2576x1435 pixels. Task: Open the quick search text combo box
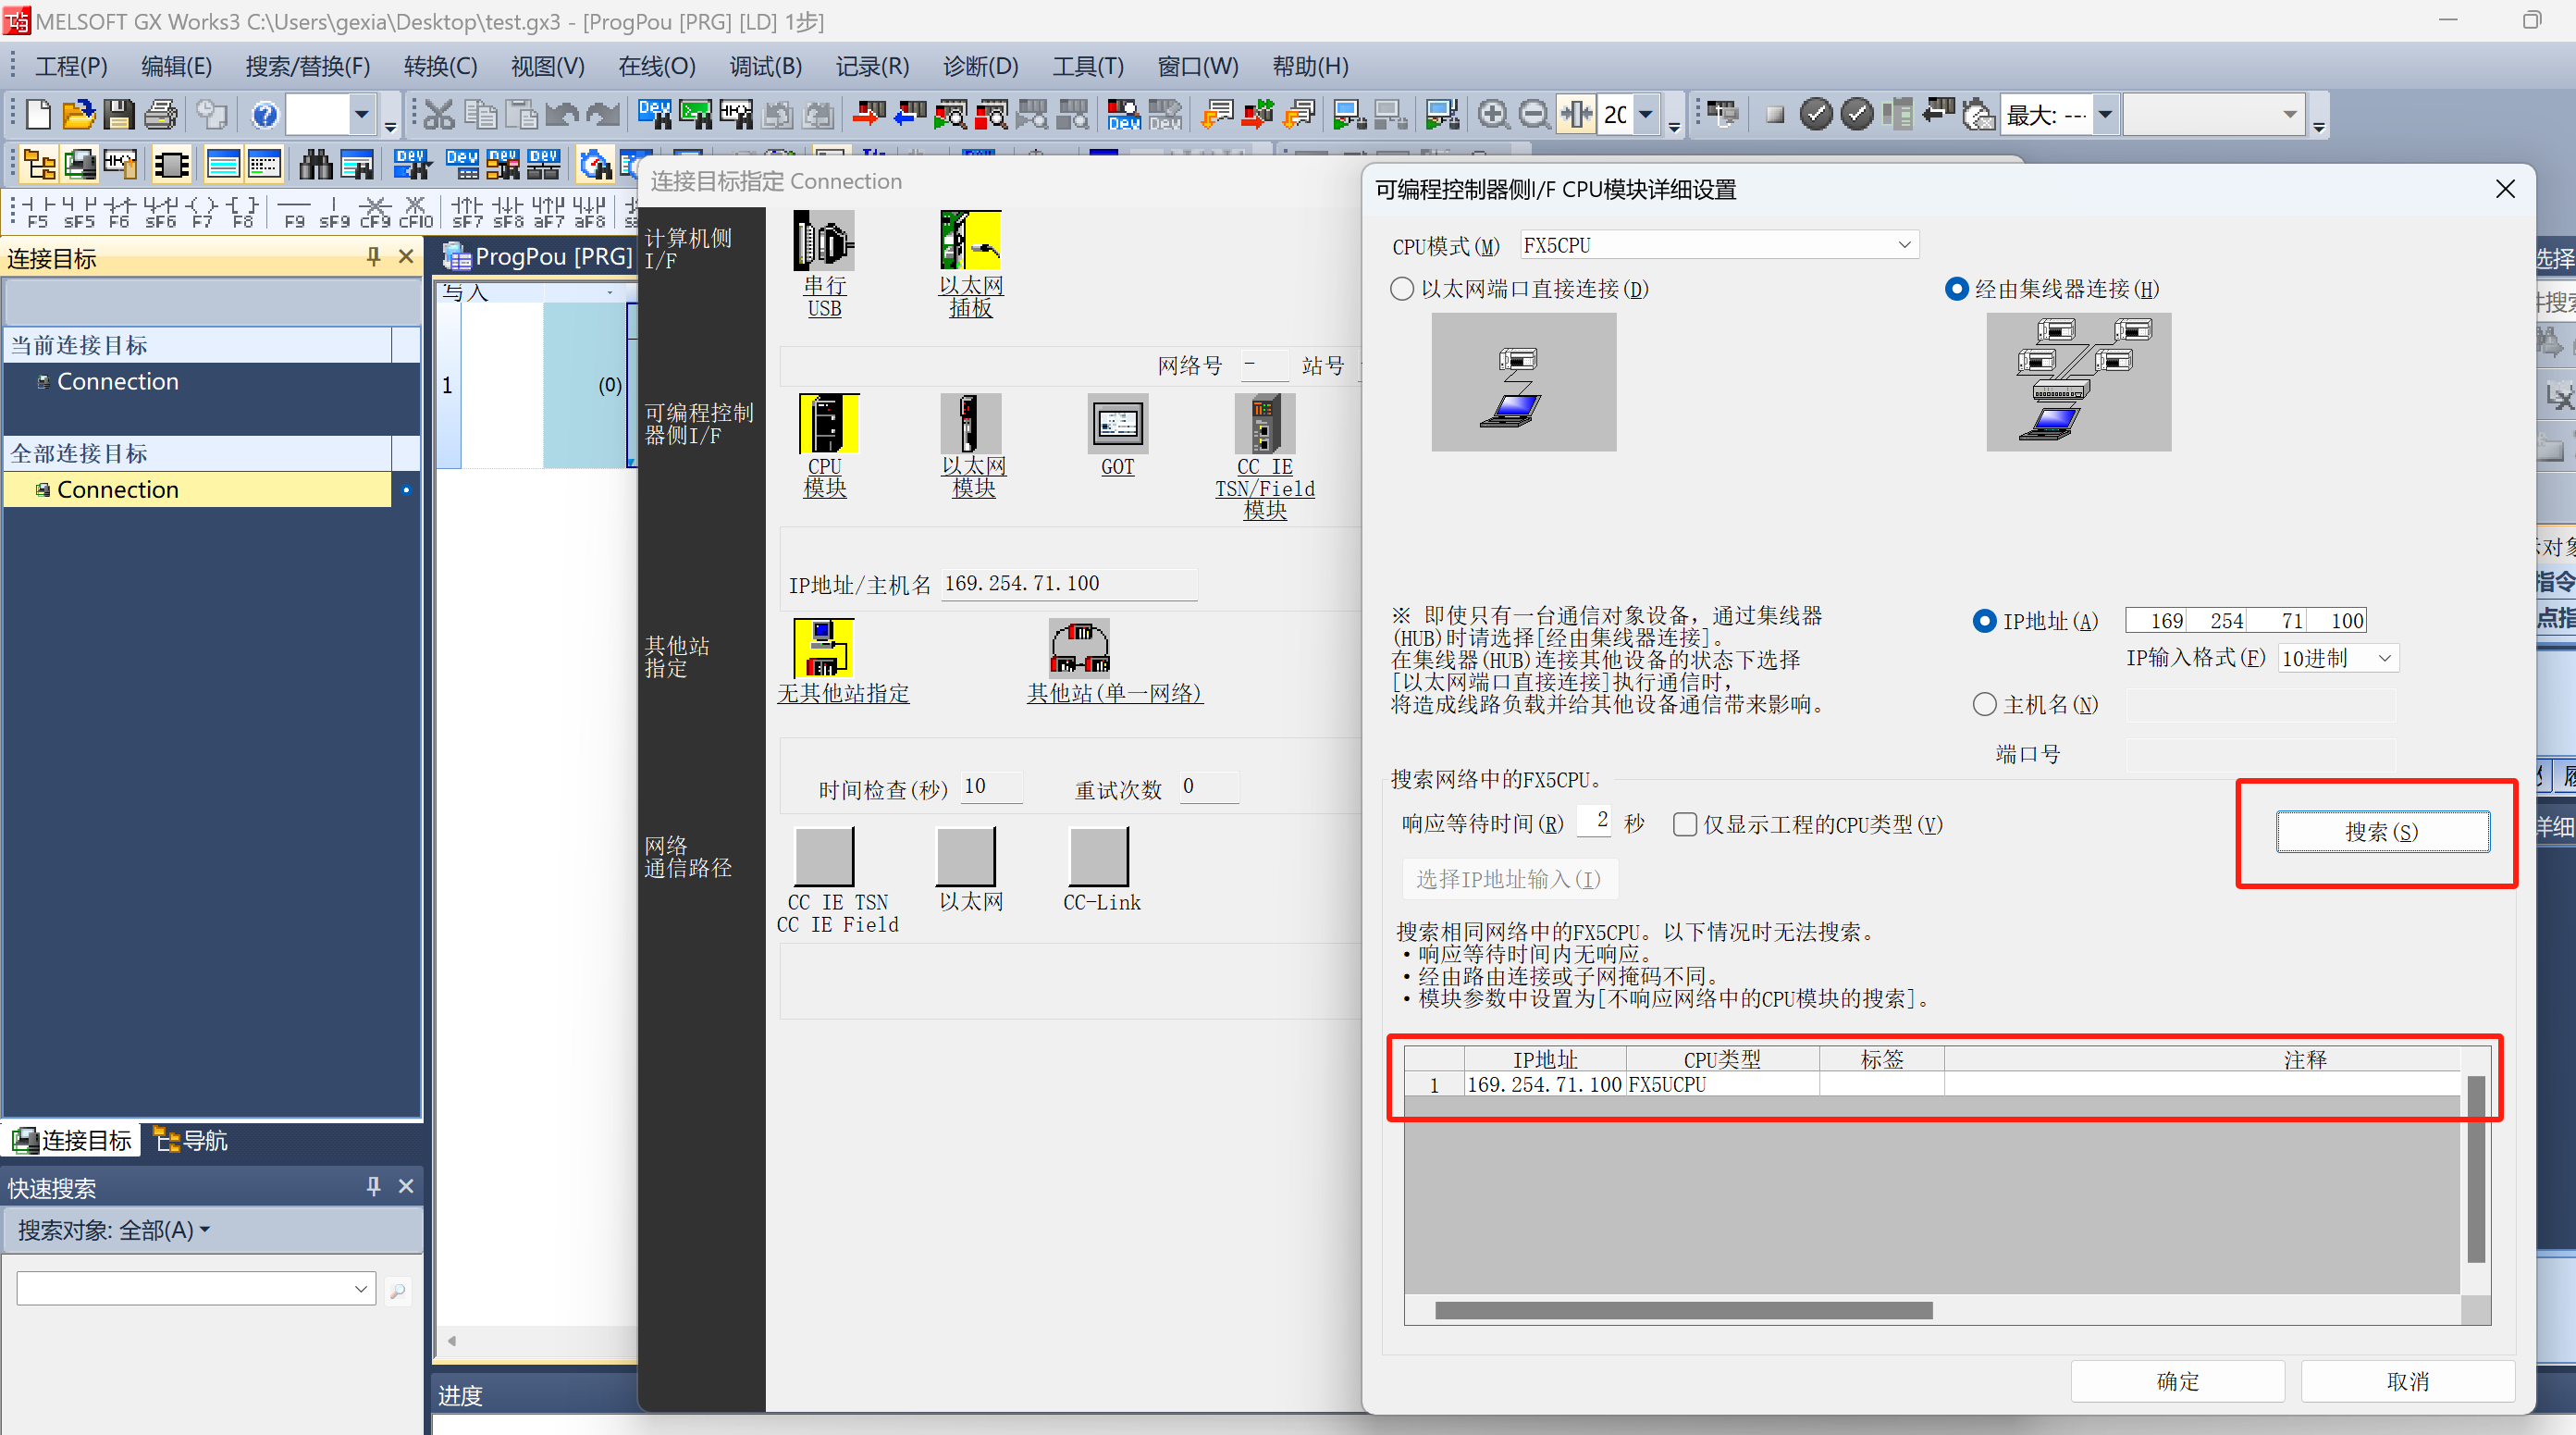(196, 1289)
